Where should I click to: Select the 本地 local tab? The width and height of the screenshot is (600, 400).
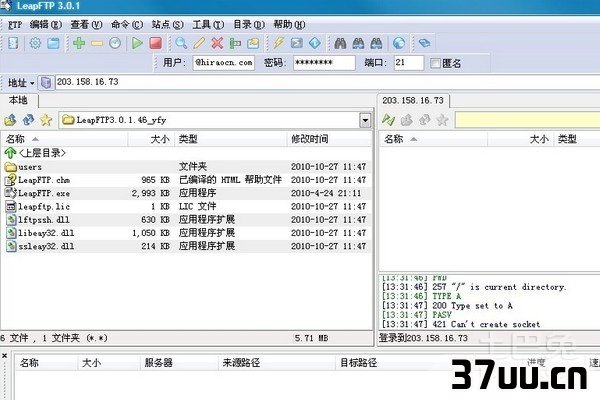coord(18,100)
